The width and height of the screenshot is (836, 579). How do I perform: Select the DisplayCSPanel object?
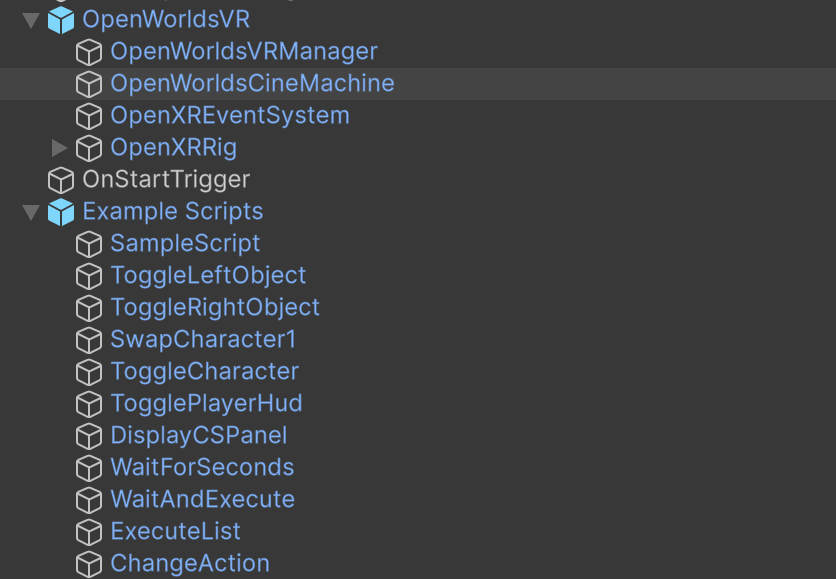pyautogui.click(x=199, y=436)
